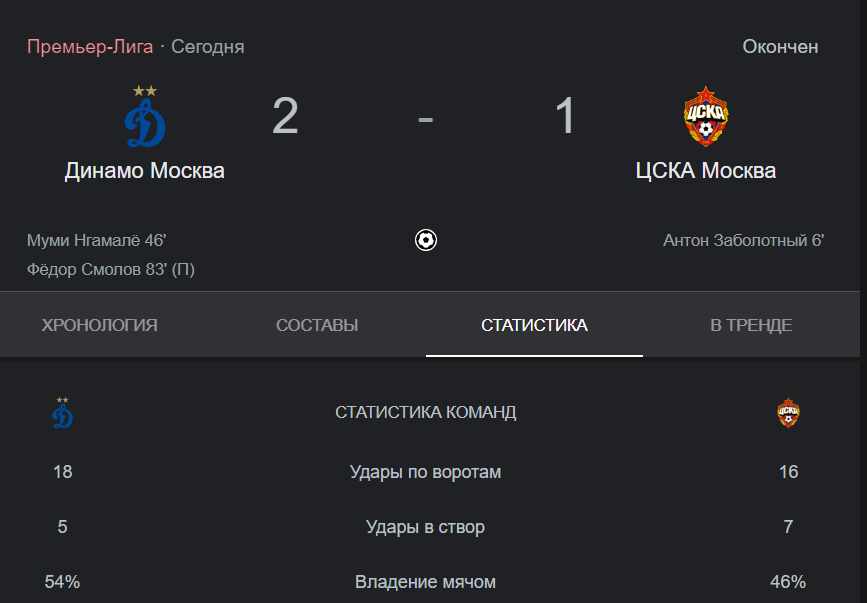Image resolution: width=867 pixels, height=603 pixels.
Task: Click the Владение мячом stat row label
Action: tap(425, 582)
